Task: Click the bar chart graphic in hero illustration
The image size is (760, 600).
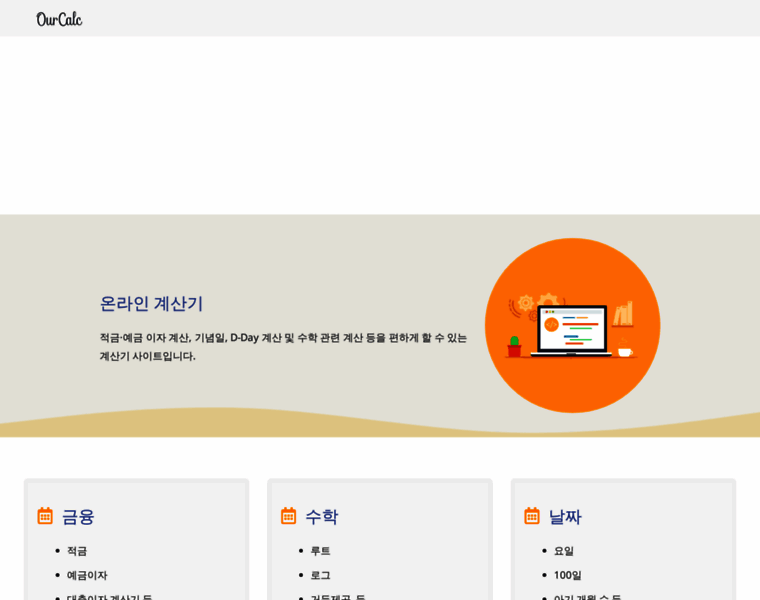Action: click(x=623, y=314)
